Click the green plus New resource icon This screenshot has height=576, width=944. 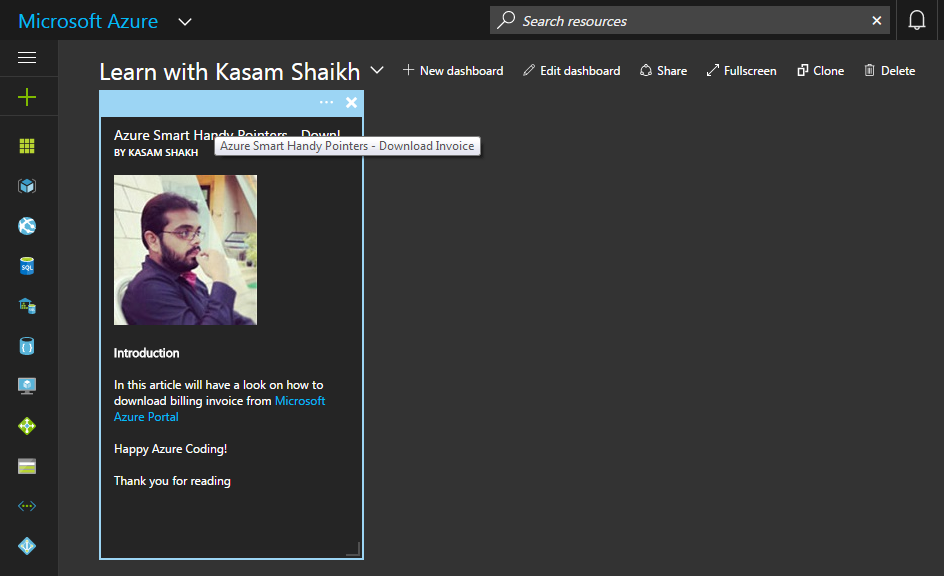27,97
